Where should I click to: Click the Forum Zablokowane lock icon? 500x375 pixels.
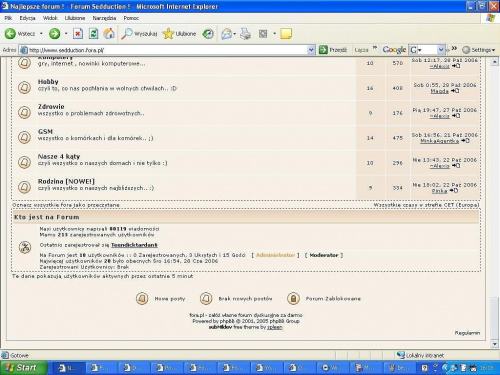pyautogui.click(x=293, y=298)
